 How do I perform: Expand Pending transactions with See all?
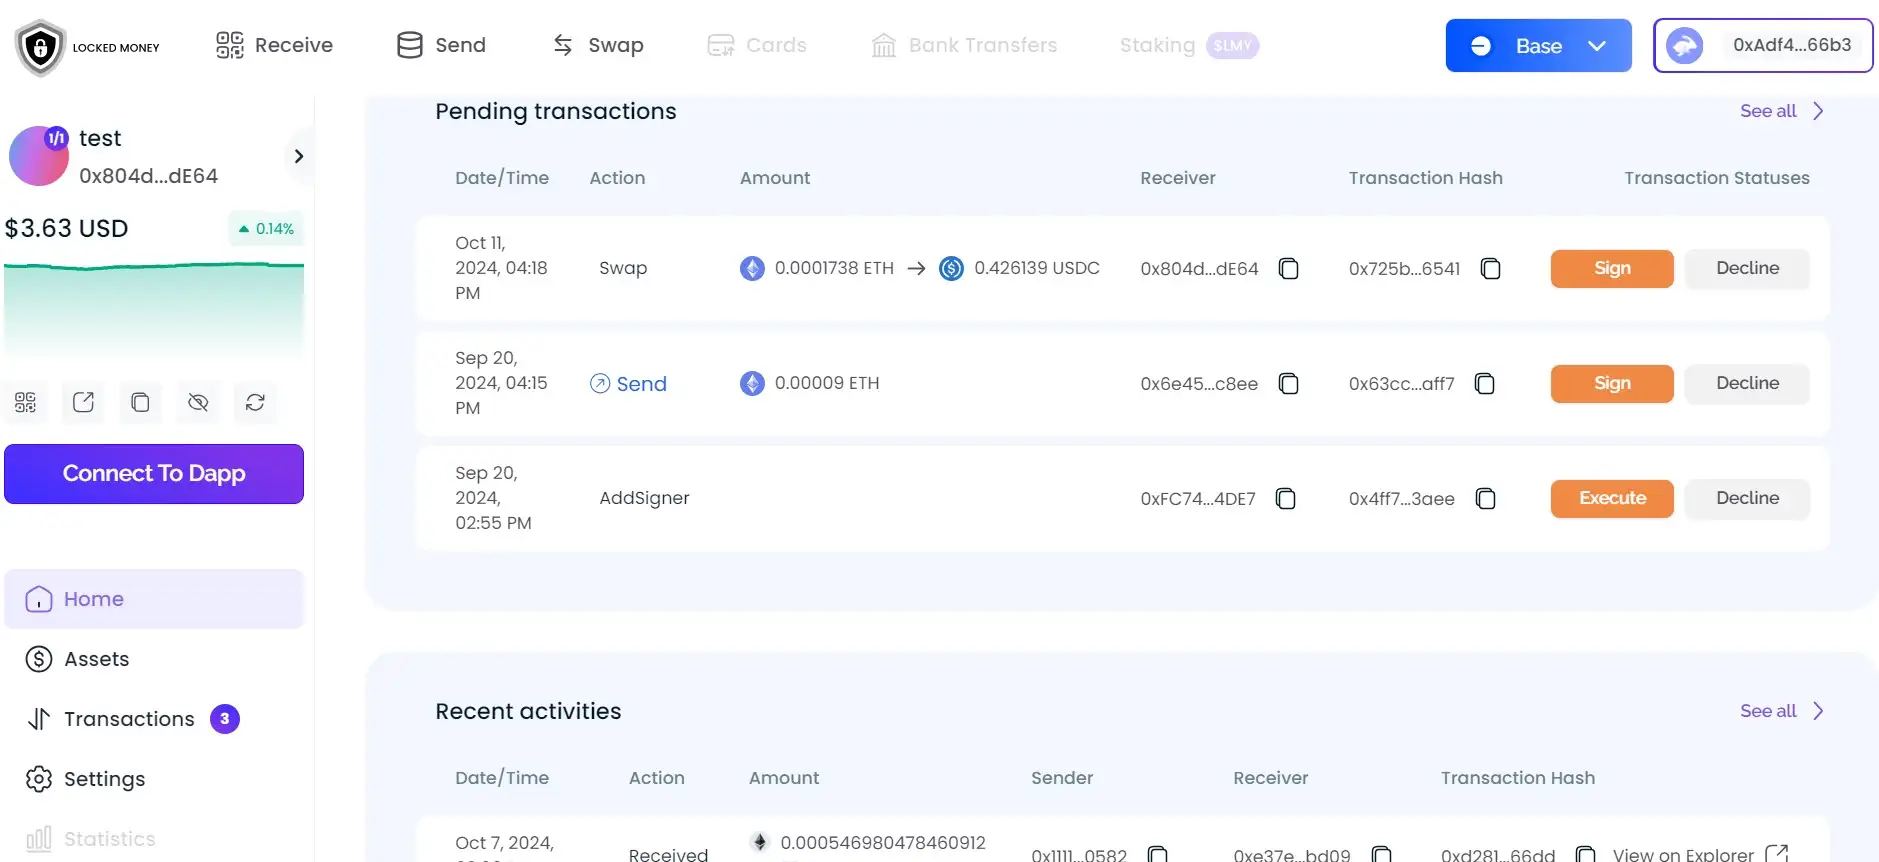(1781, 111)
